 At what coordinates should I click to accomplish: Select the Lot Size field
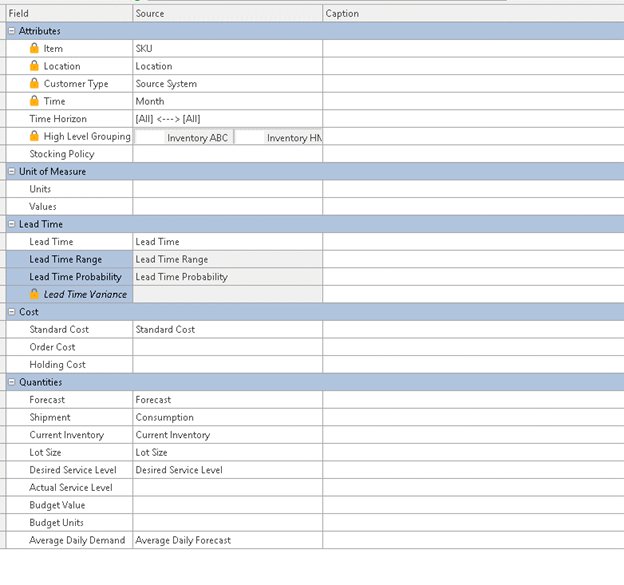tap(69, 452)
